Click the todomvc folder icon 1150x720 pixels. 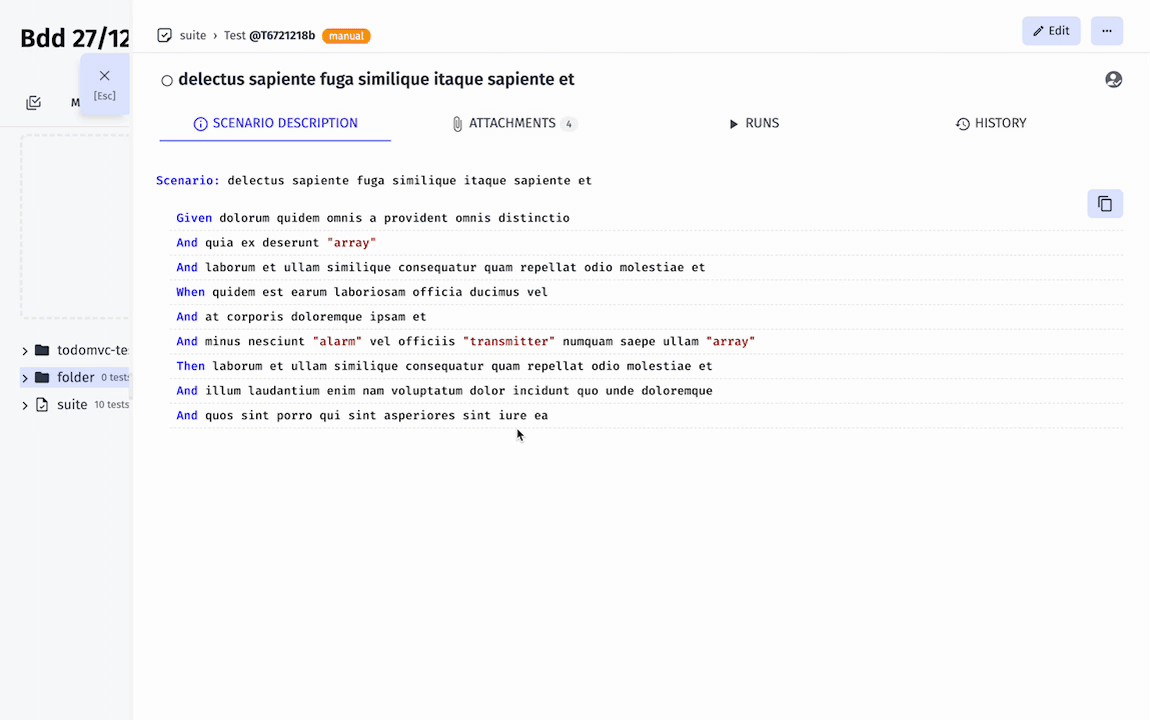click(x=43, y=350)
